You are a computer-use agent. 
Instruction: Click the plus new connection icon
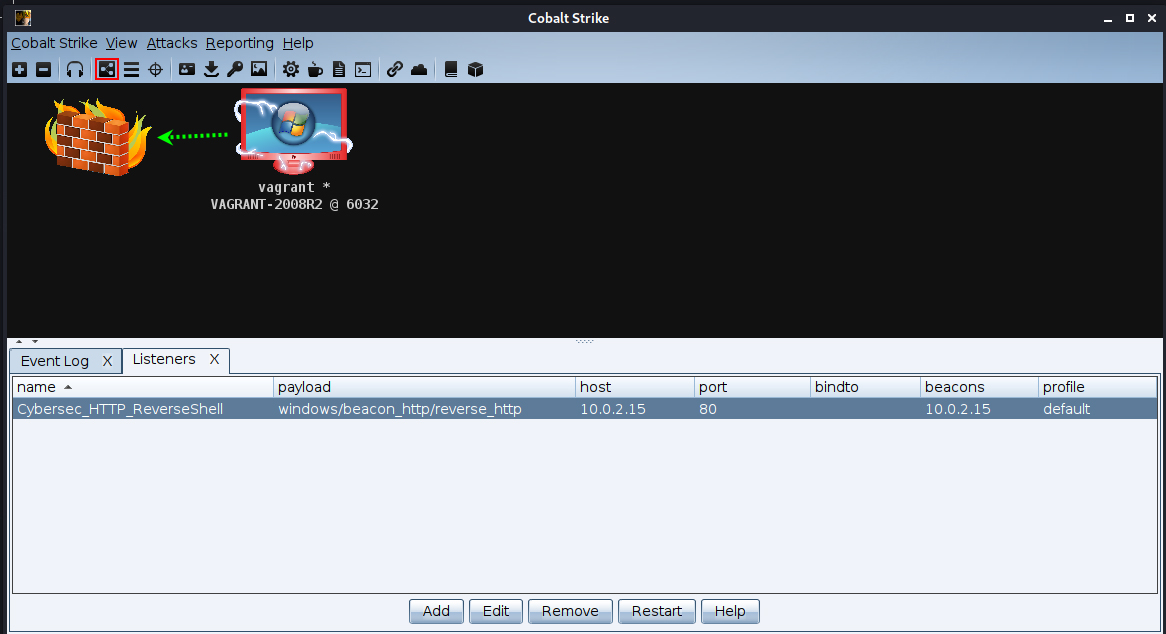pyautogui.click(x=19, y=69)
